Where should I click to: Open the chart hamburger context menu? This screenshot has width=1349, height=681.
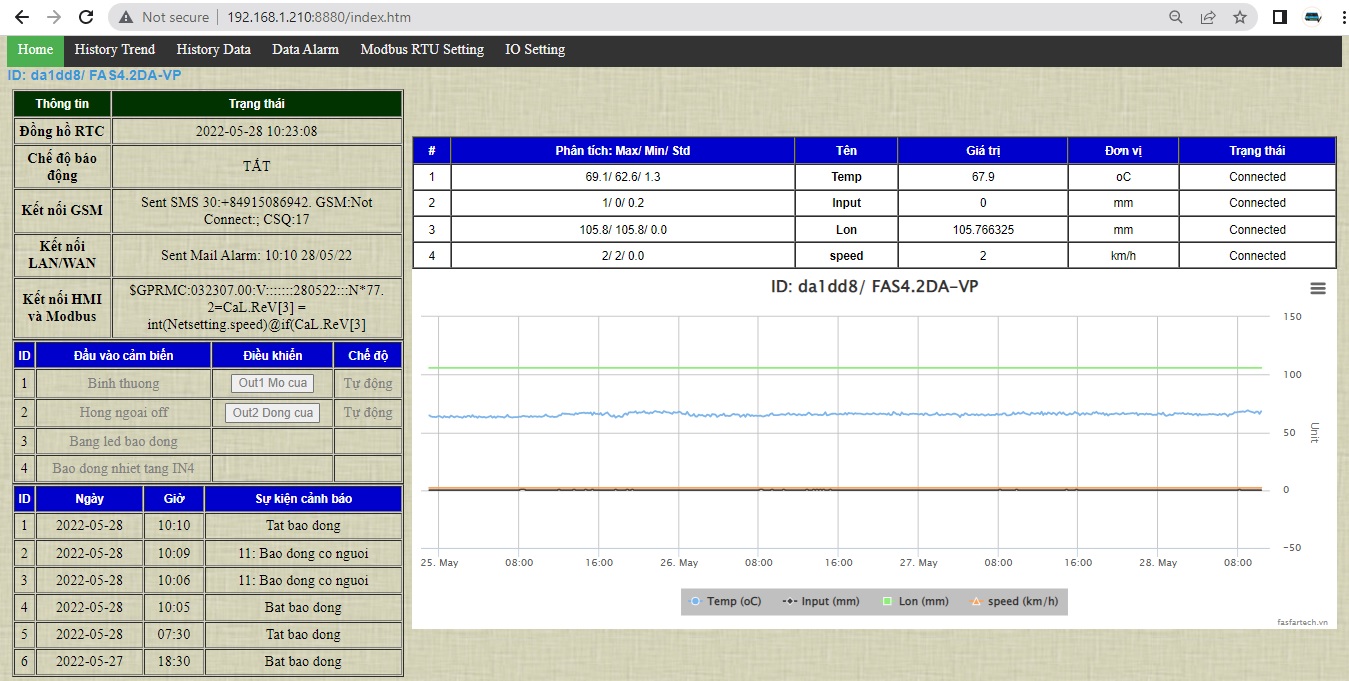point(1317,288)
